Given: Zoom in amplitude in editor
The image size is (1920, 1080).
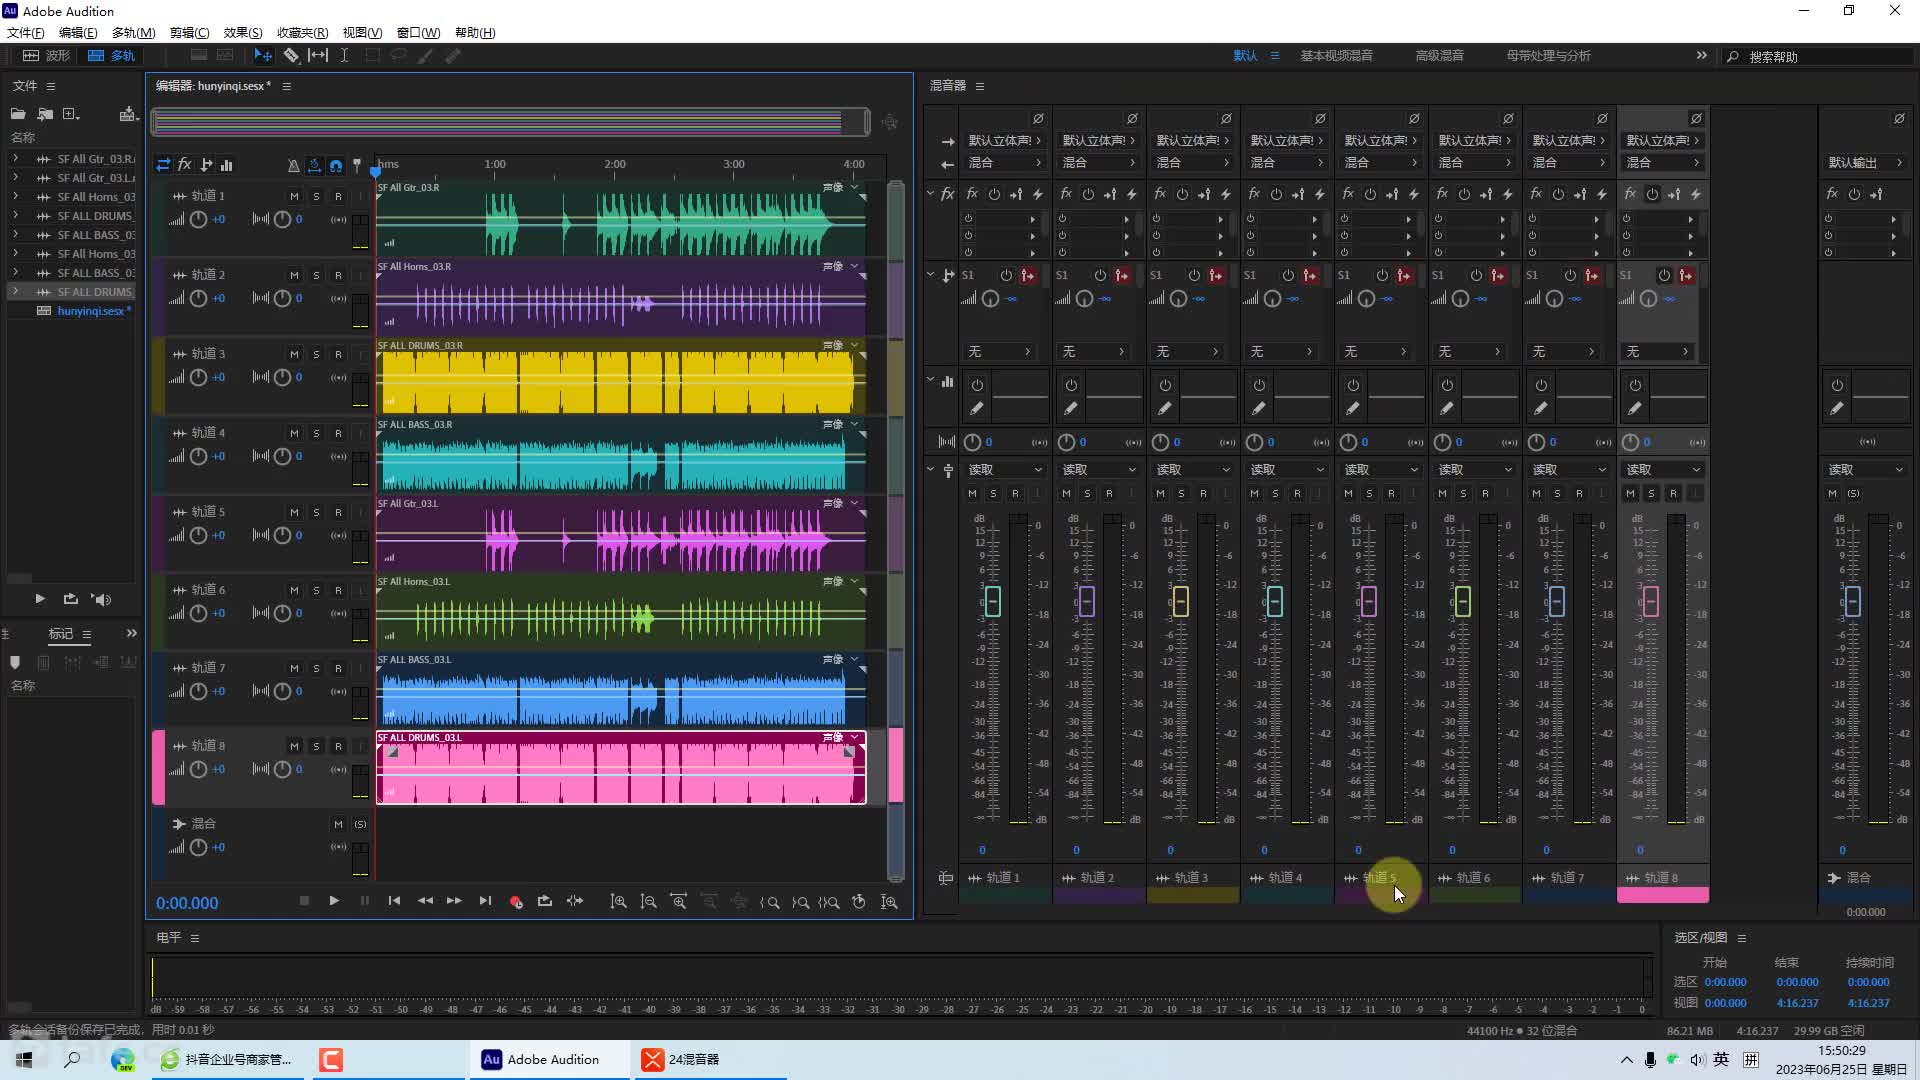Looking at the screenshot, I should click(x=619, y=902).
